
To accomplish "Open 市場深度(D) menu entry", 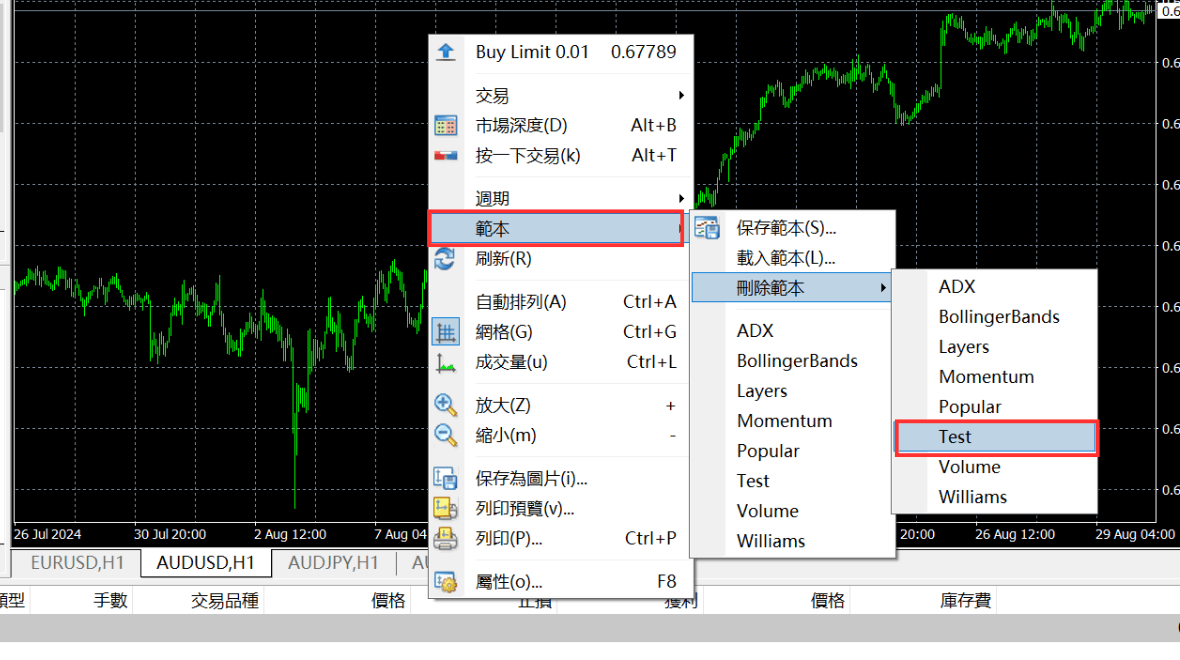I will pyautogui.click(x=561, y=125).
